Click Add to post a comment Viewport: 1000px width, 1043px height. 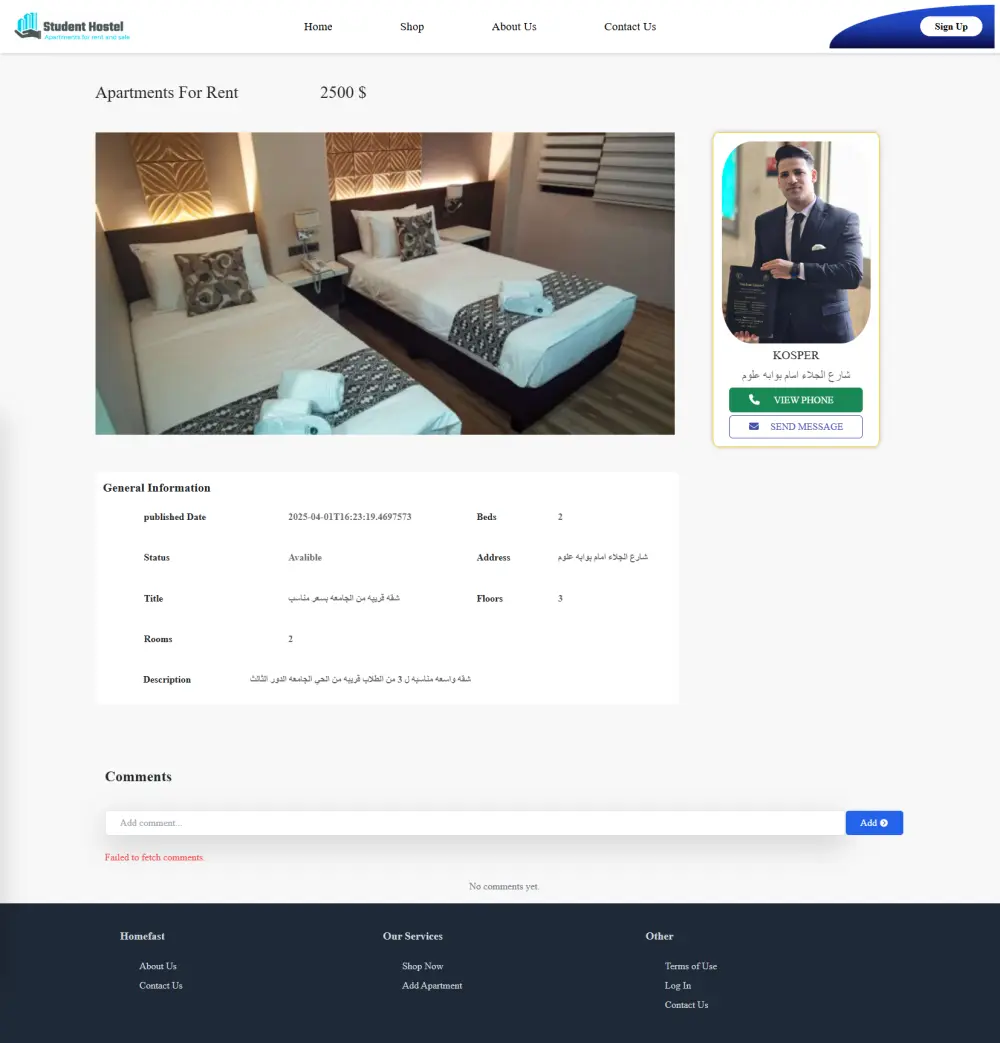tap(873, 822)
